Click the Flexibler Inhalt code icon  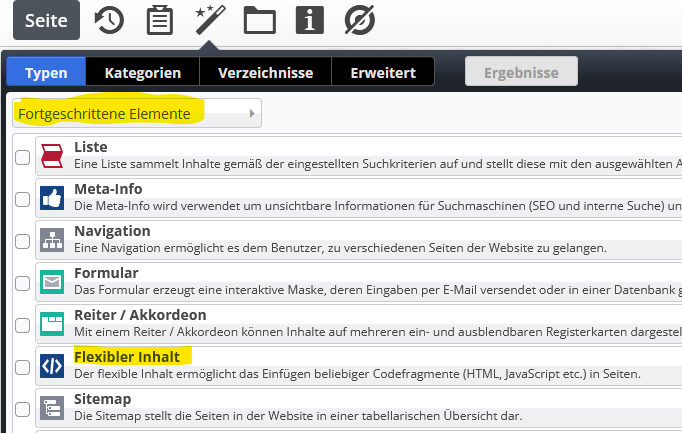(x=52, y=366)
